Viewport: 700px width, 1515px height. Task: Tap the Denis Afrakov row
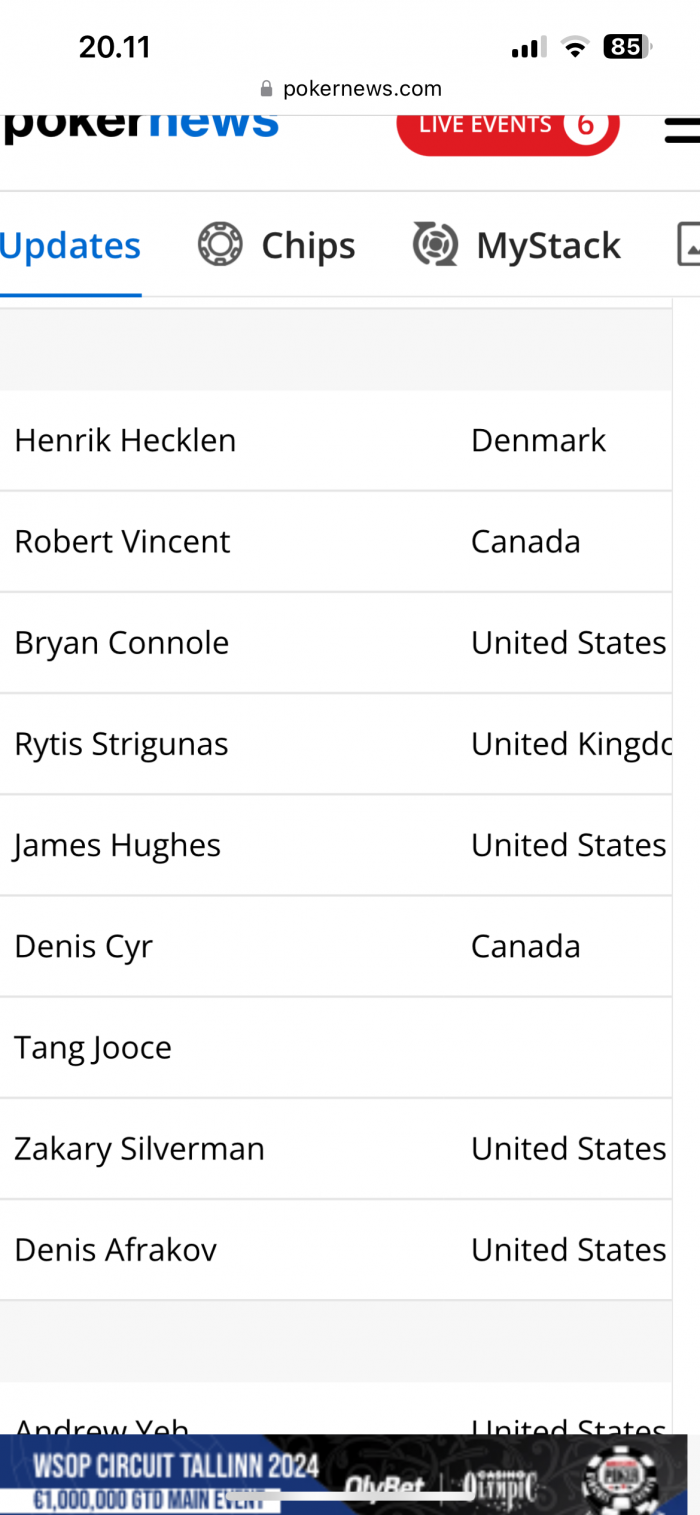[336, 1249]
